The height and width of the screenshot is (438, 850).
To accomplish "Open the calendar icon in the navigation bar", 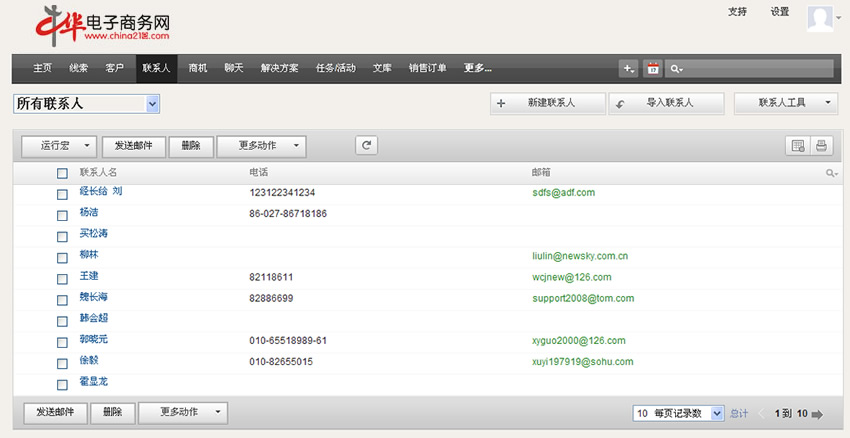I will click(x=652, y=68).
